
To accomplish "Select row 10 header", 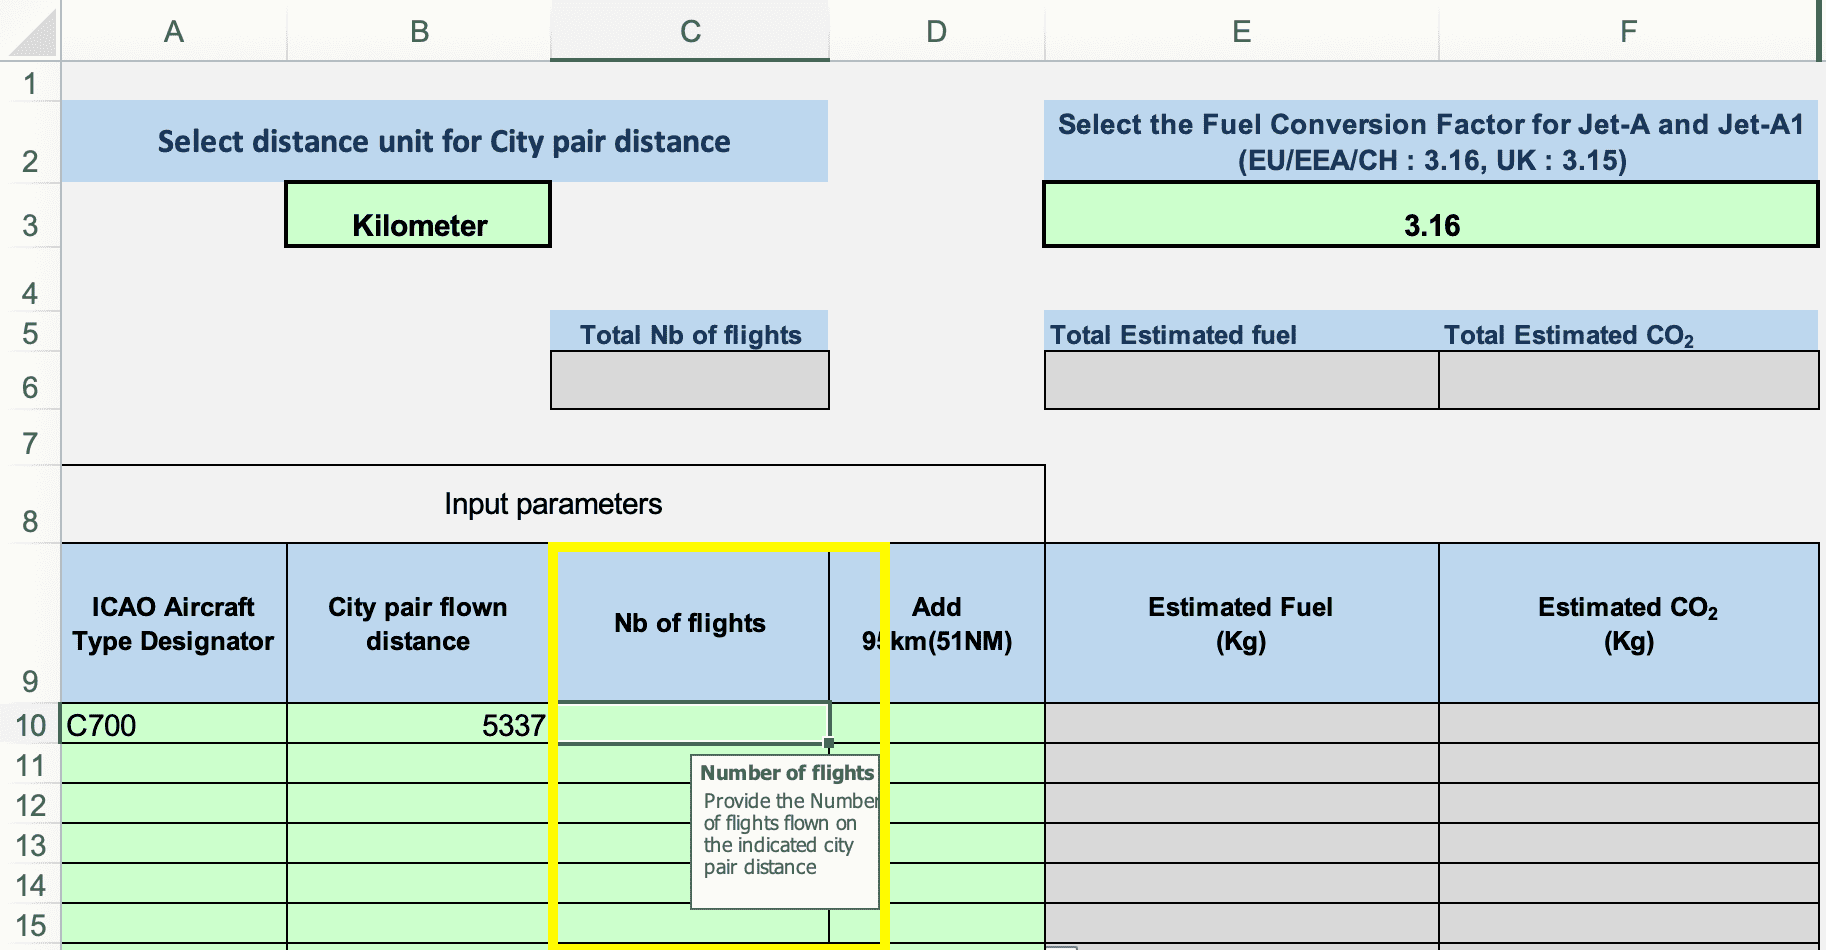I will point(30,725).
